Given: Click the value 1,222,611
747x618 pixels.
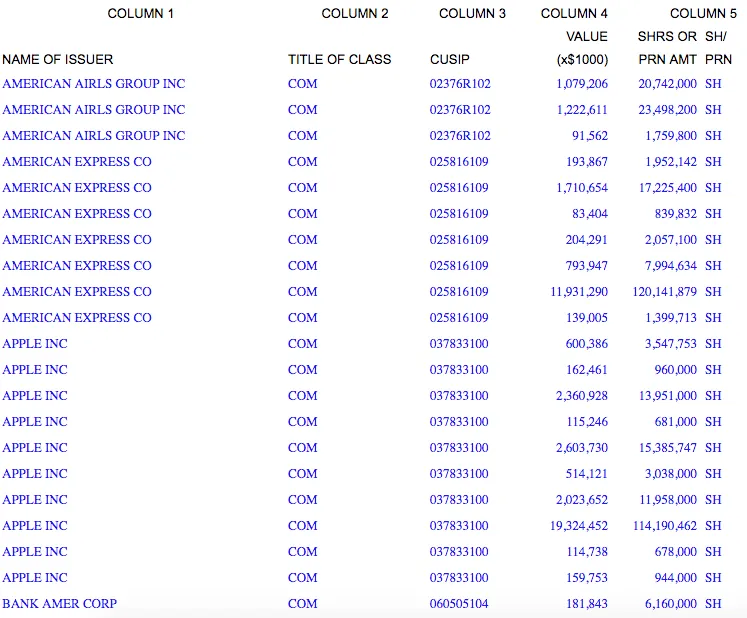Looking at the screenshot, I should pos(582,110).
